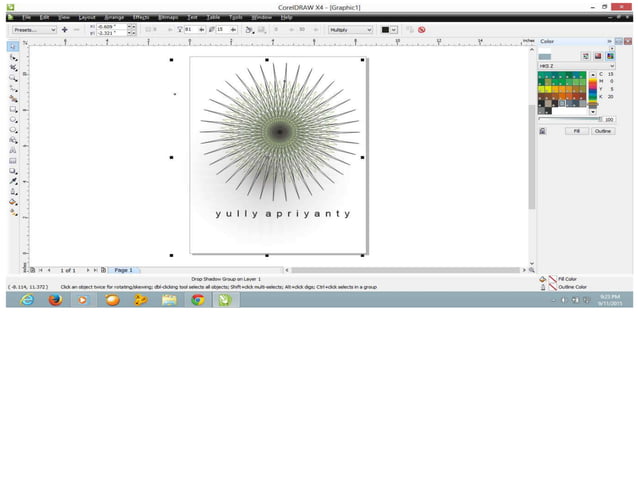
Task: Click the Clear Drop Shadow icon
Action: (421, 30)
